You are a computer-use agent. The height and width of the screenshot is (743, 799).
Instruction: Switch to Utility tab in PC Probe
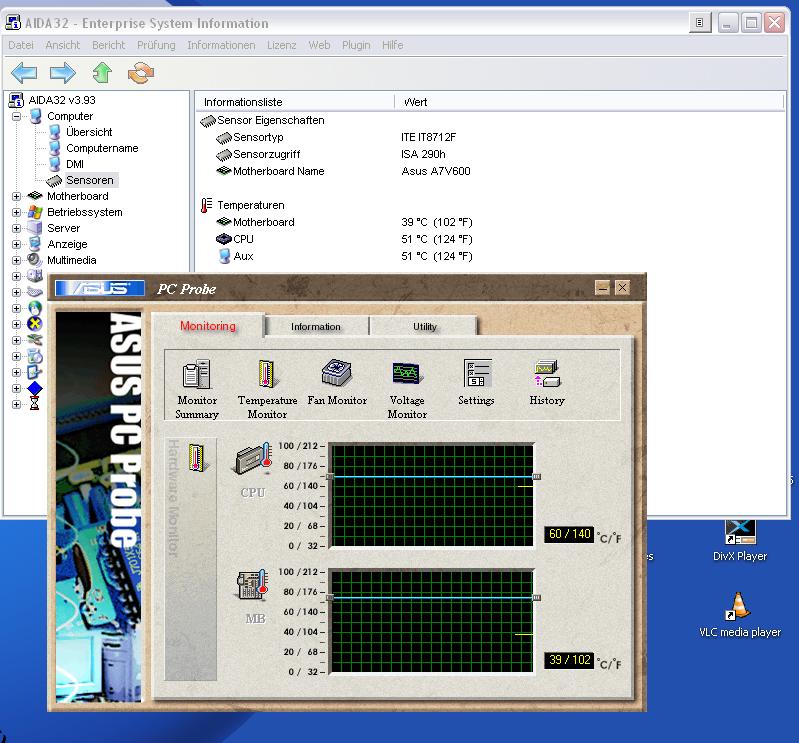tap(424, 327)
